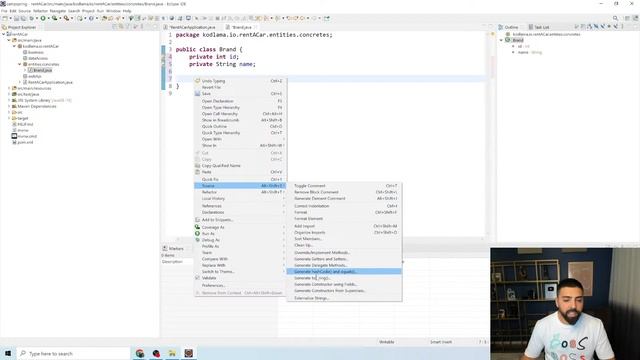Screen dimensions: 640x360
Task: Select the Markers view tab
Action: click(x=173, y=248)
